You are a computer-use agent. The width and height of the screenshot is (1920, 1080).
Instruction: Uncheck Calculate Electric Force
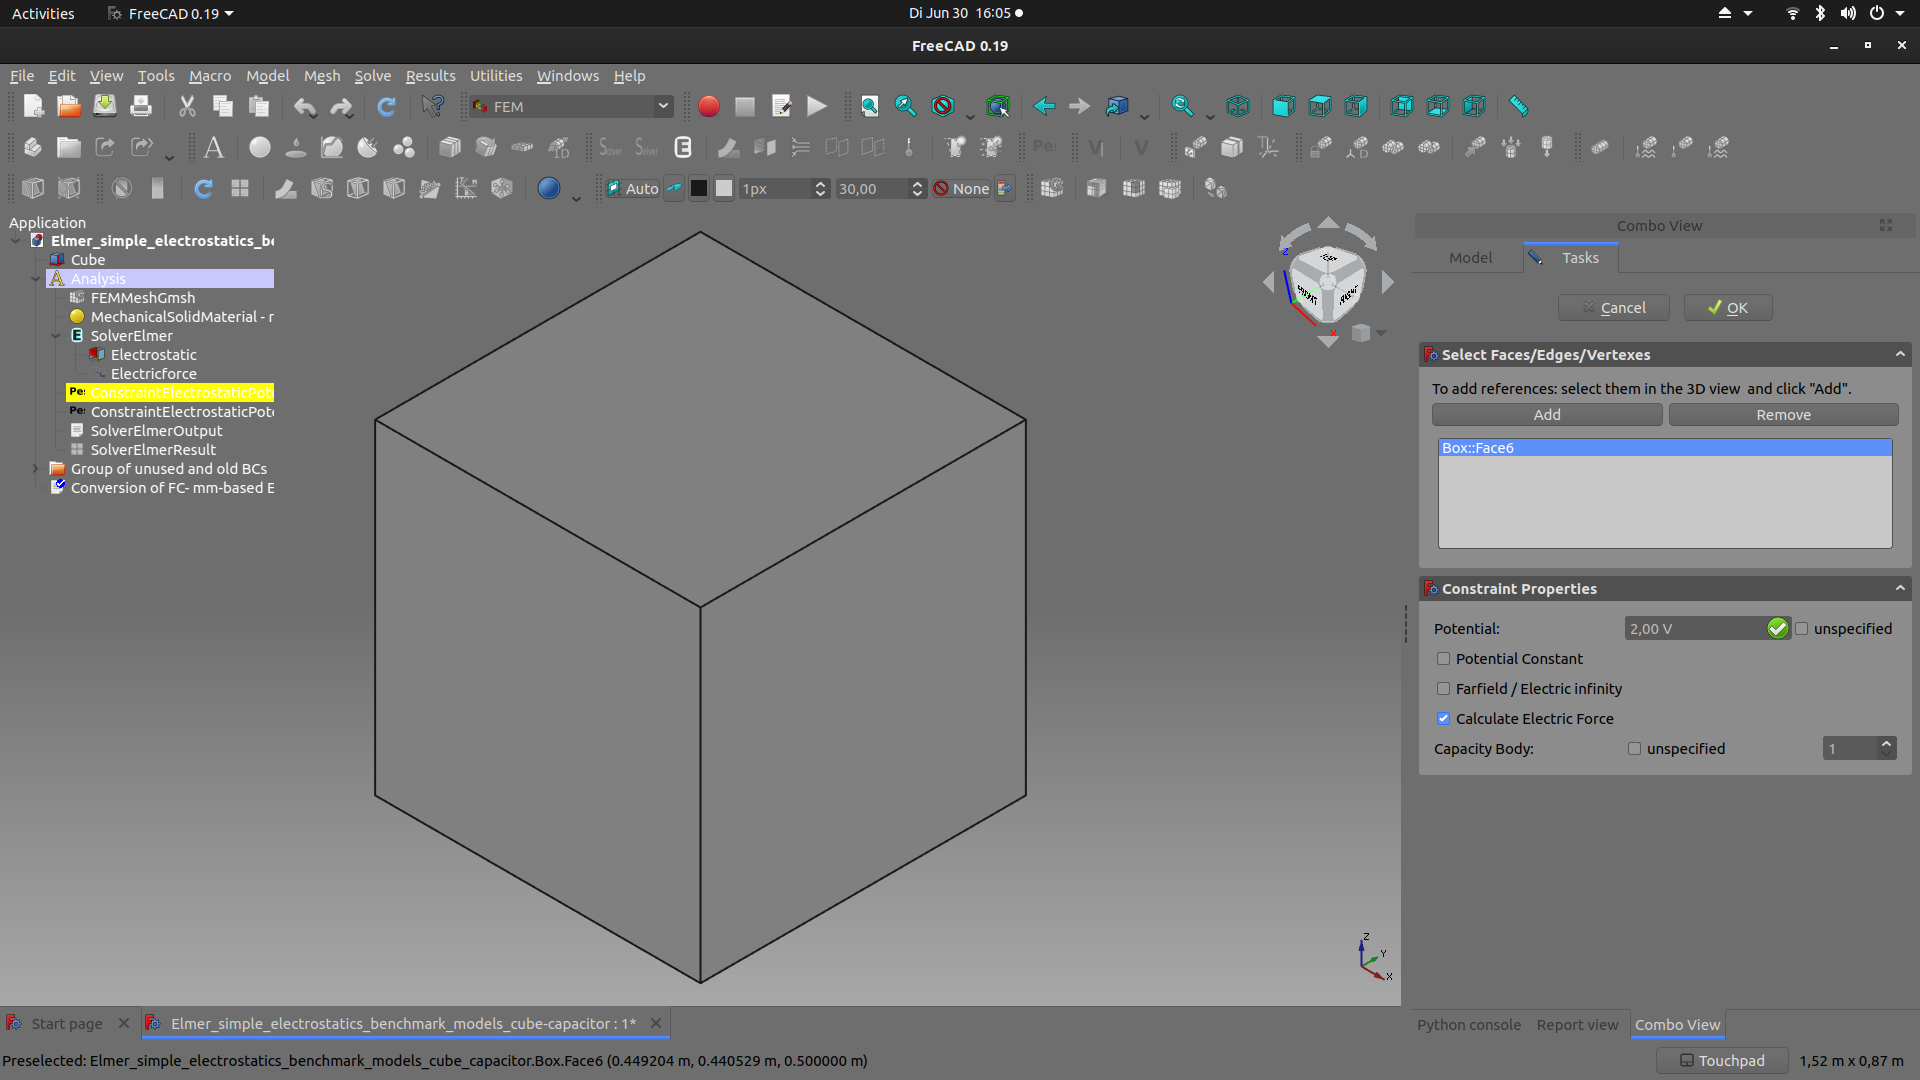pos(1443,719)
